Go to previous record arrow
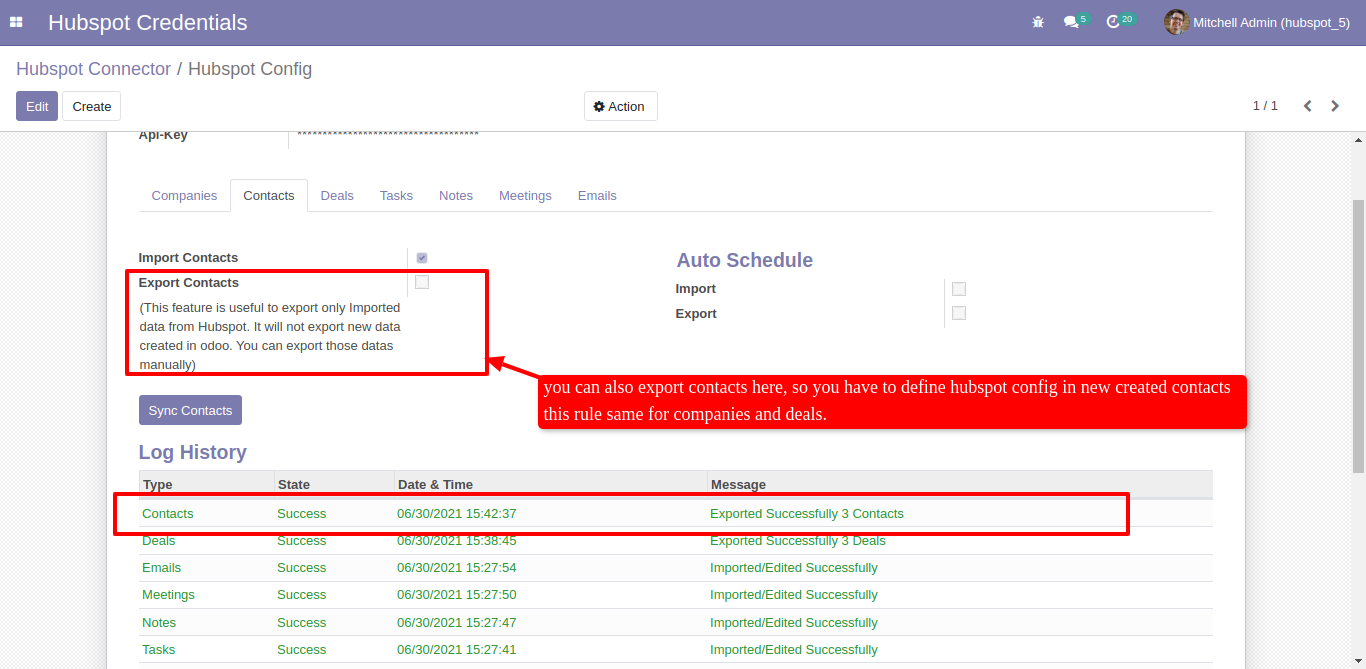1366x669 pixels. 1307,106
